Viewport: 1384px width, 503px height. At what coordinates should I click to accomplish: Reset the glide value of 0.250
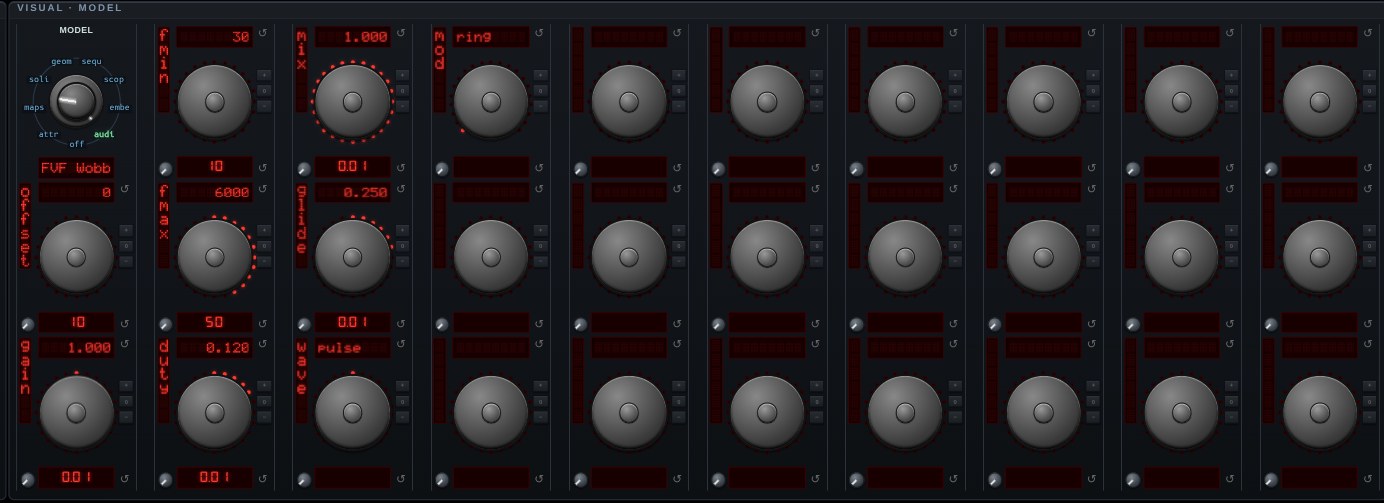[401, 189]
